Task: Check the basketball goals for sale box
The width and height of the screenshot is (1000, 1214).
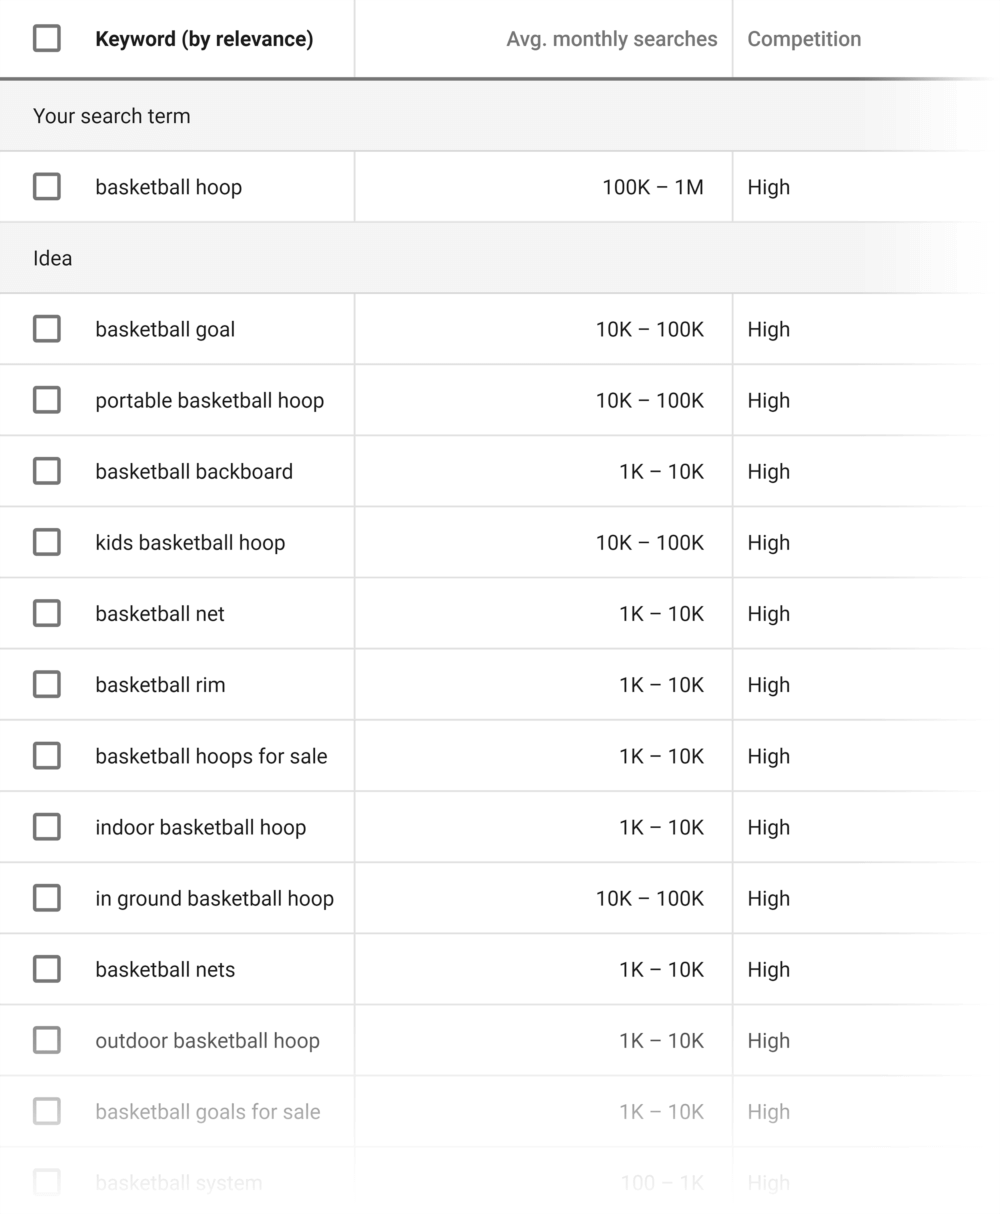Action: (46, 1111)
